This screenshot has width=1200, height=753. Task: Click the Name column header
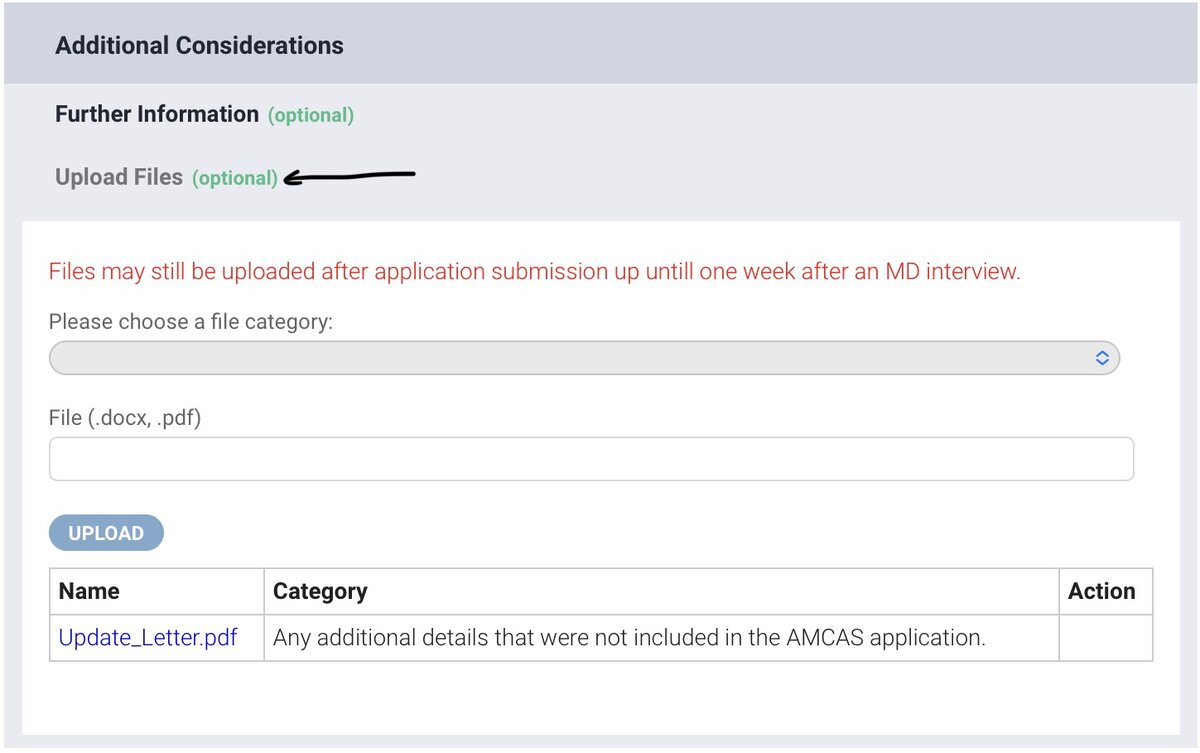[89, 591]
